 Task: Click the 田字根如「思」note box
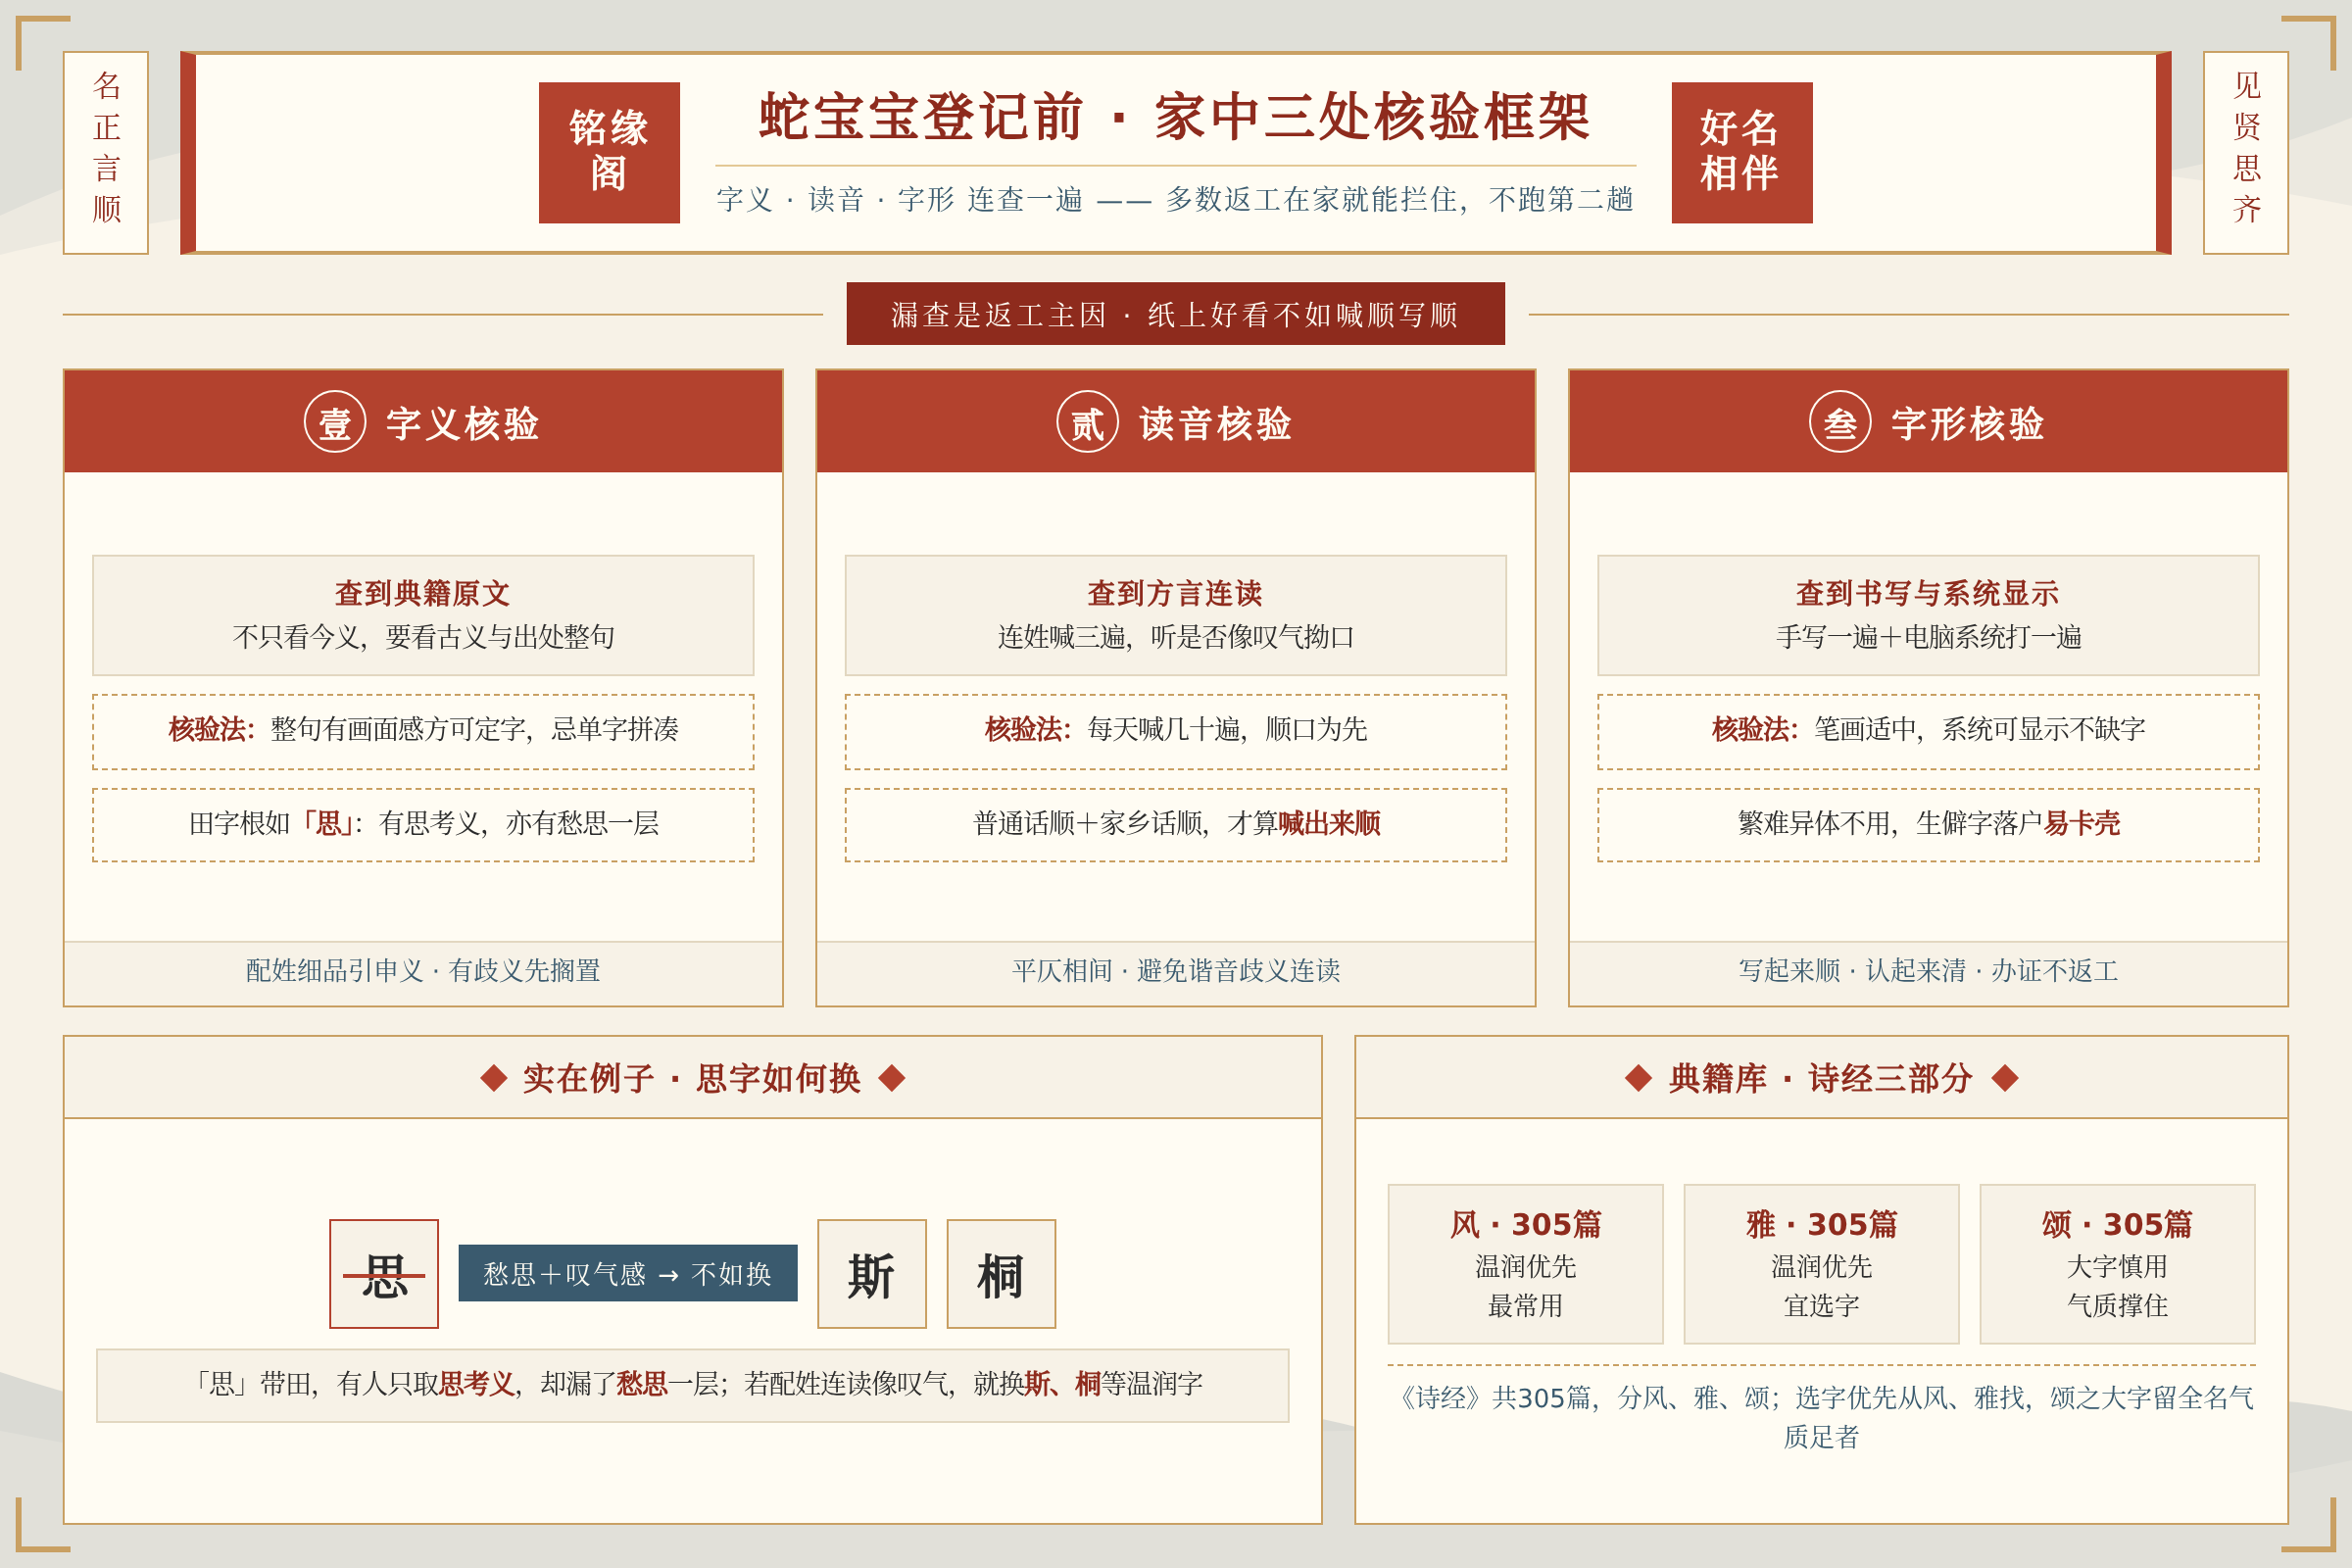coord(423,824)
